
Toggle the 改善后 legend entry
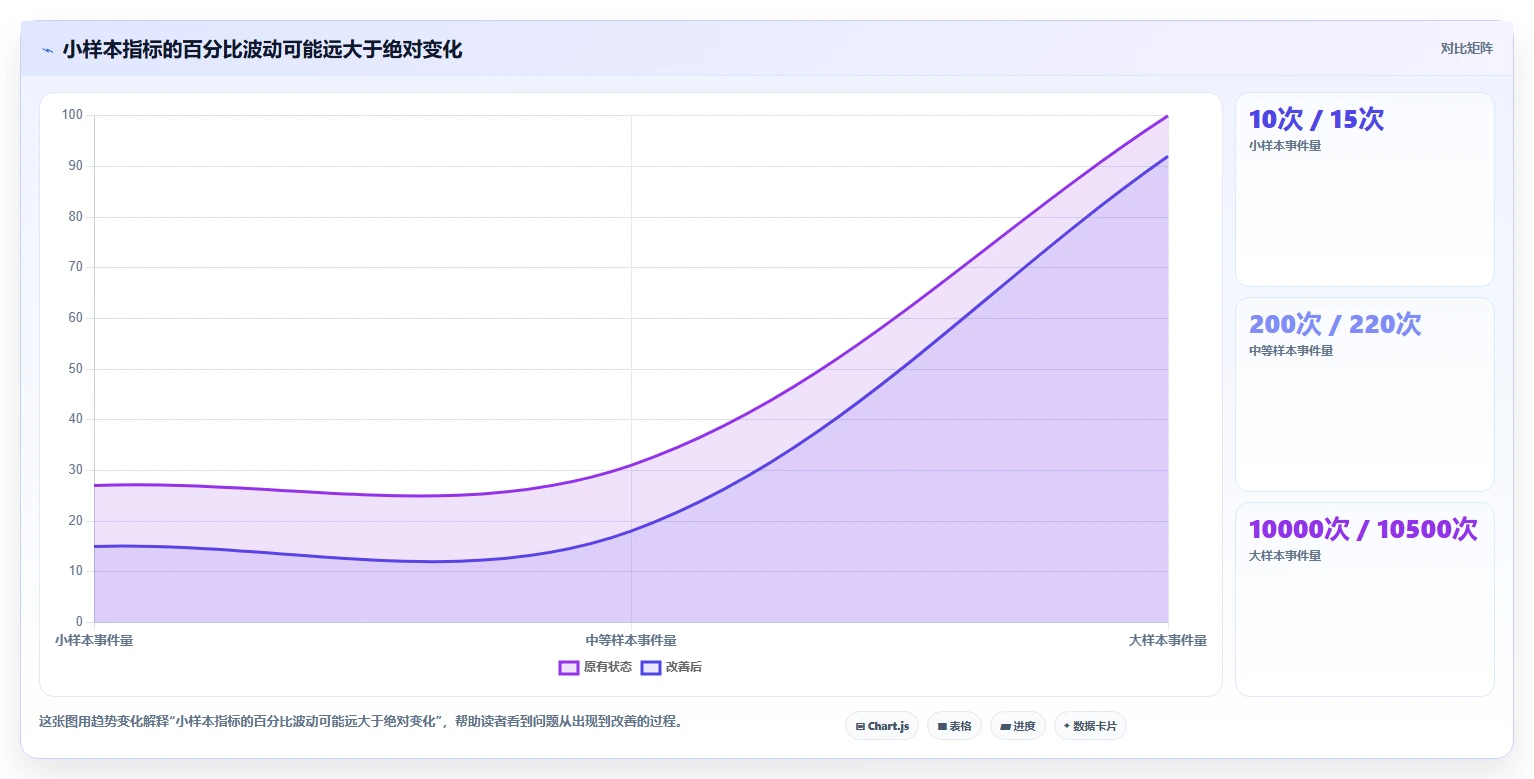click(x=671, y=667)
